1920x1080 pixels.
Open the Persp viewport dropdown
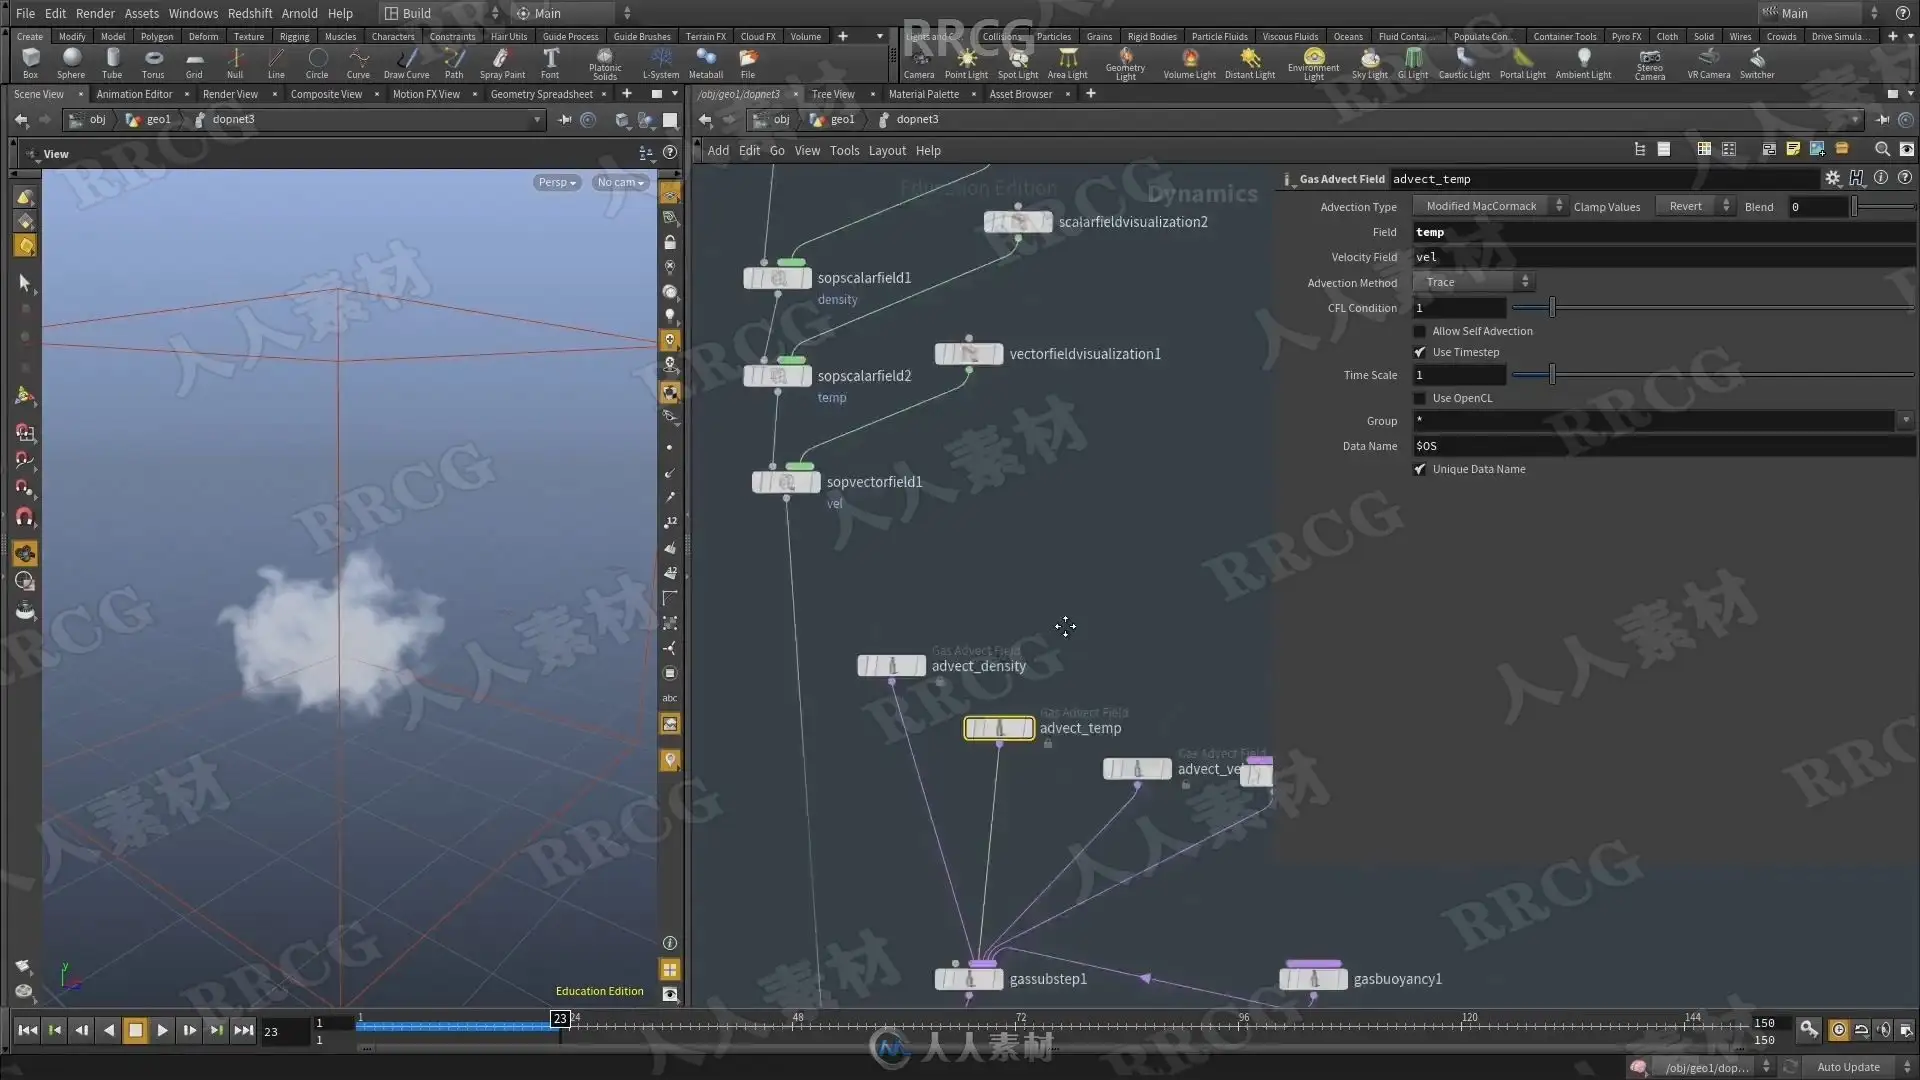557,182
